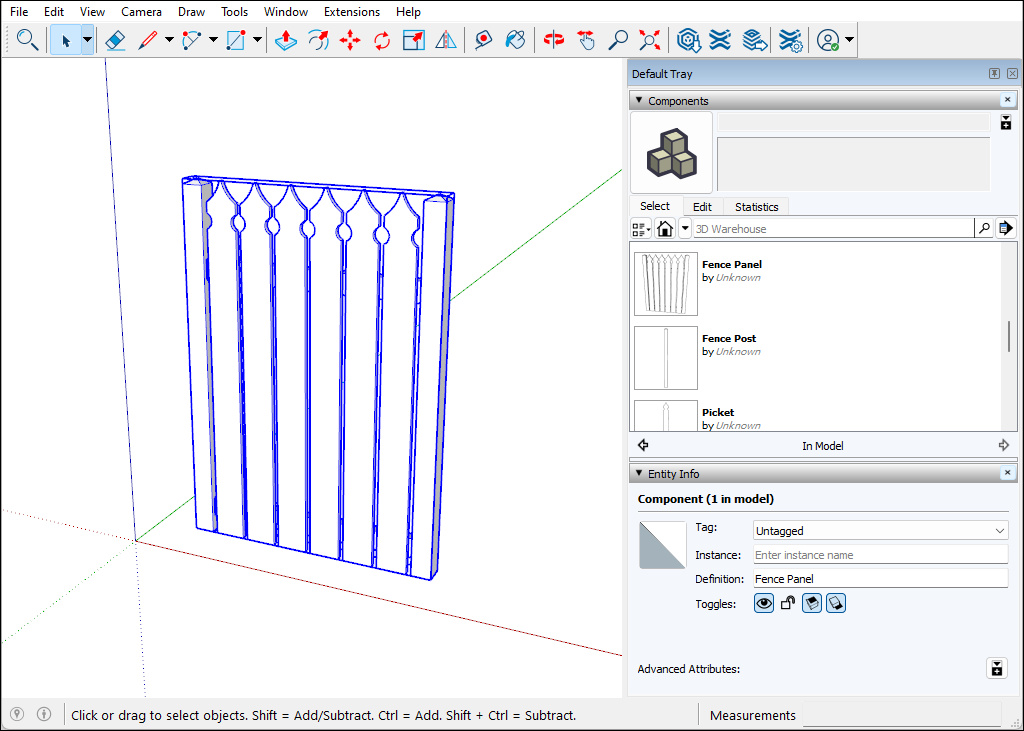Screen dimensions: 1024x731
Task: Choose the Move tool
Action: [349, 40]
